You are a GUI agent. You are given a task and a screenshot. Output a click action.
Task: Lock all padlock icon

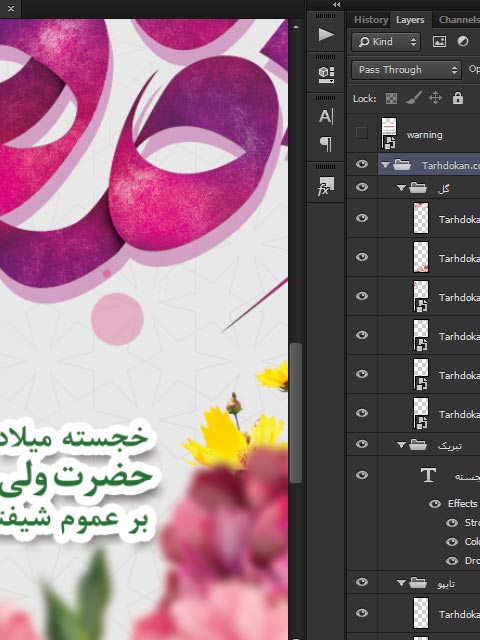(458, 98)
